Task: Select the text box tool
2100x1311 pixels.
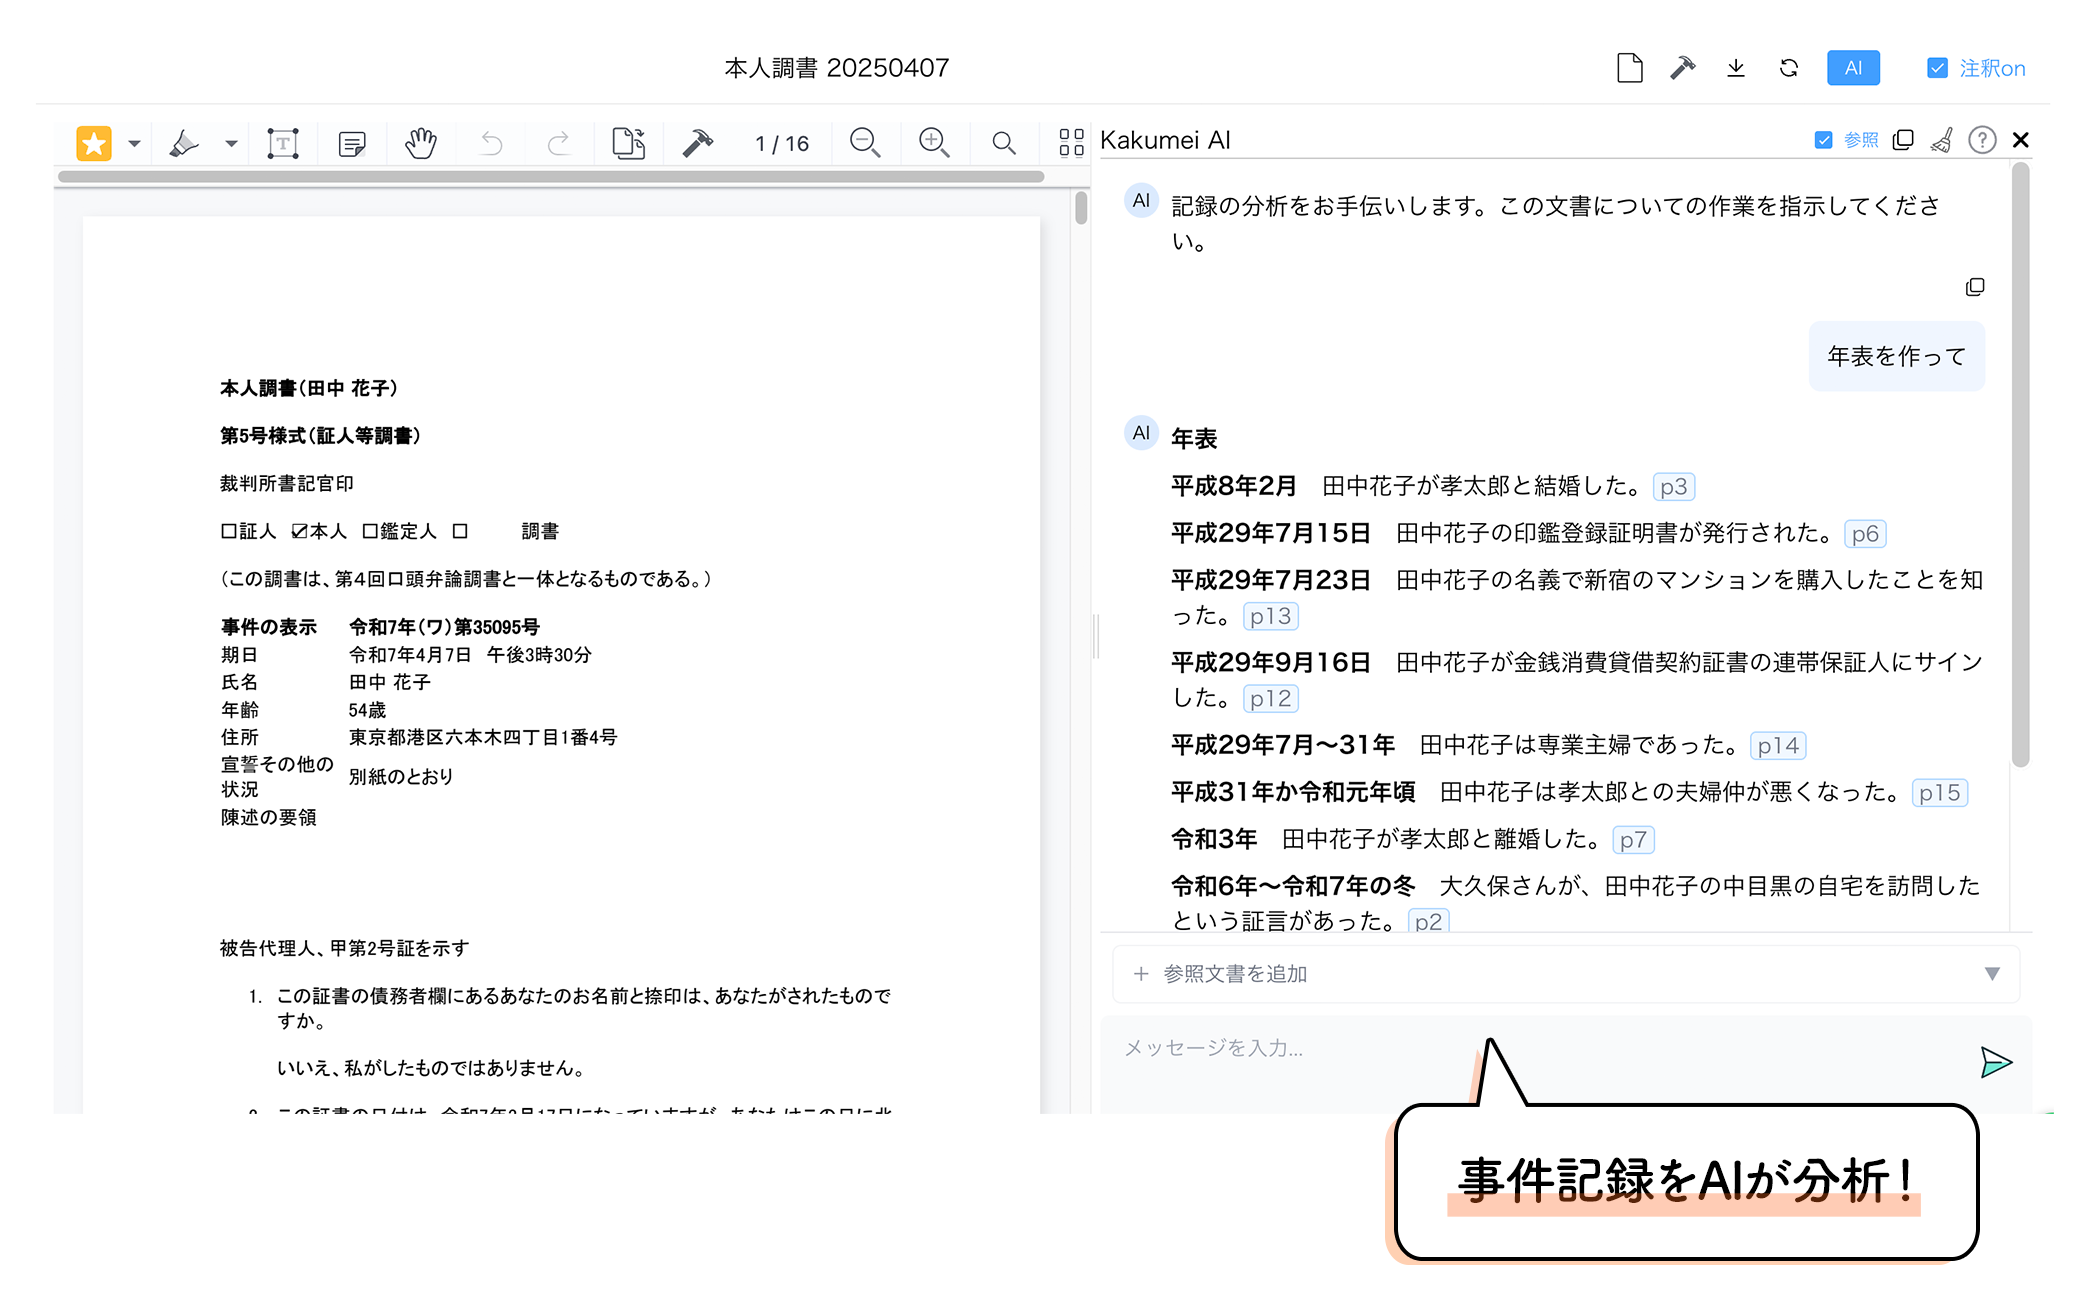Action: coord(283,144)
